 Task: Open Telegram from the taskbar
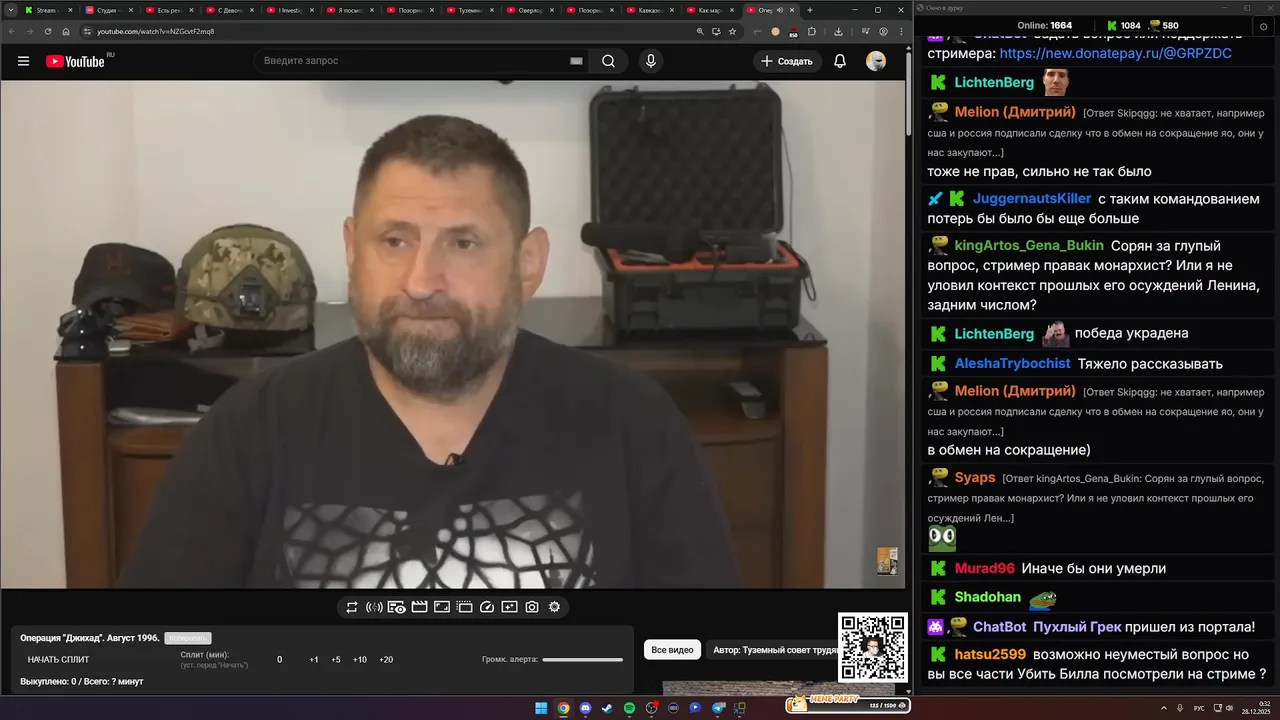point(718,708)
